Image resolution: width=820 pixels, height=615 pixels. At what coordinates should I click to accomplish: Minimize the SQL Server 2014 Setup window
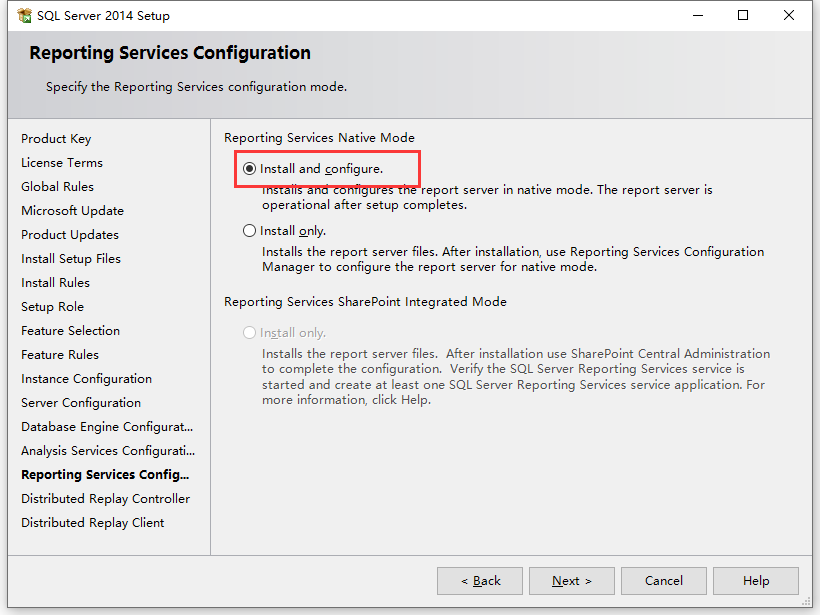point(698,16)
